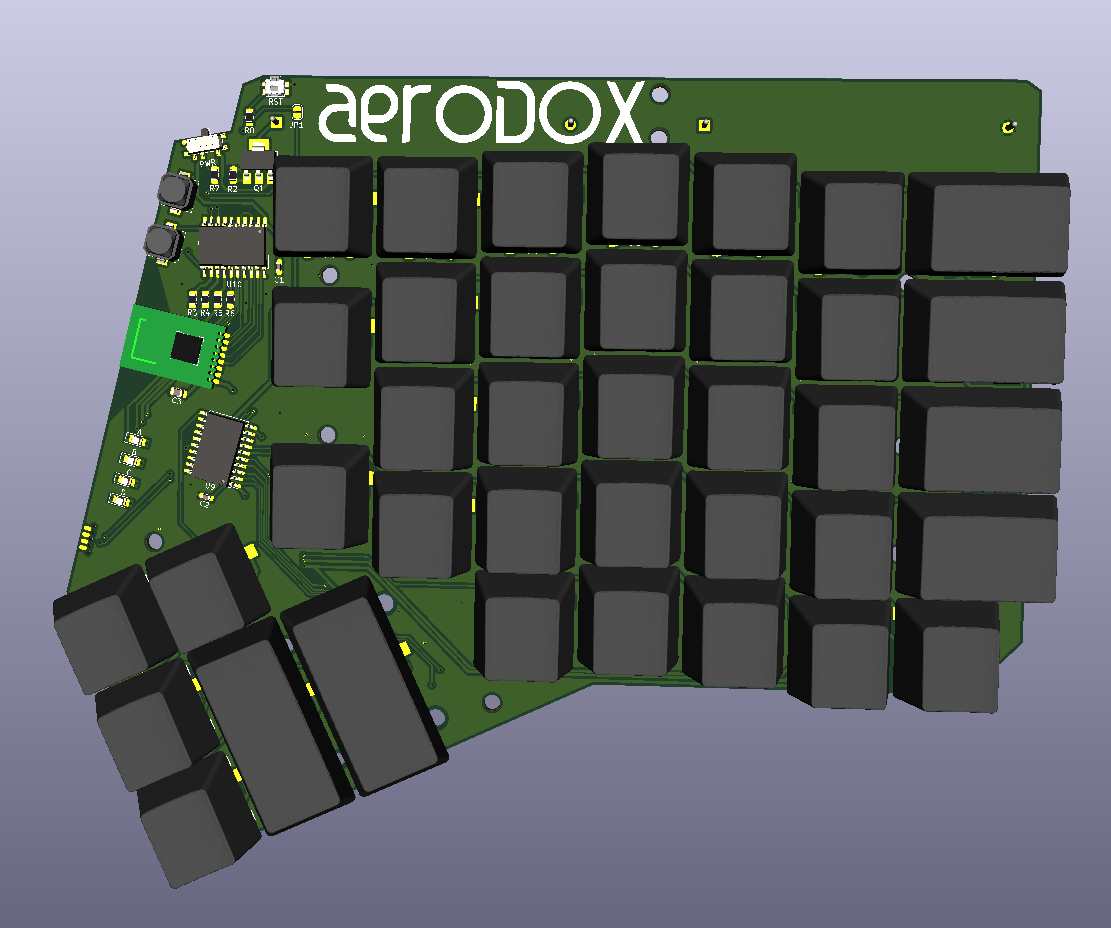Click the aeroDOX silkscreen logo
This screenshot has width=1111, height=928.
coord(482,112)
